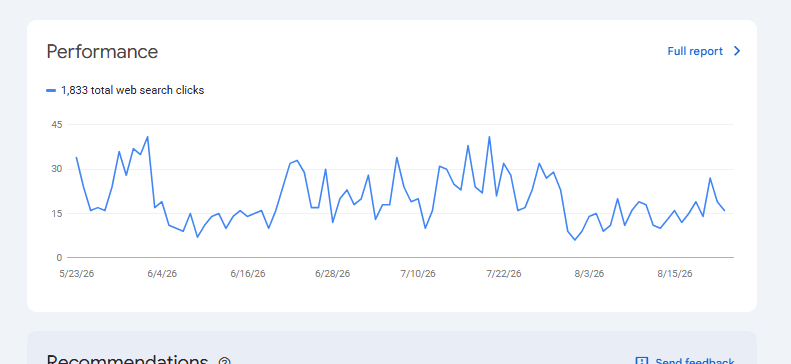The height and width of the screenshot is (364, 791).
Task: Click the 8/3/26 date axis label
Action: point(589,274)
